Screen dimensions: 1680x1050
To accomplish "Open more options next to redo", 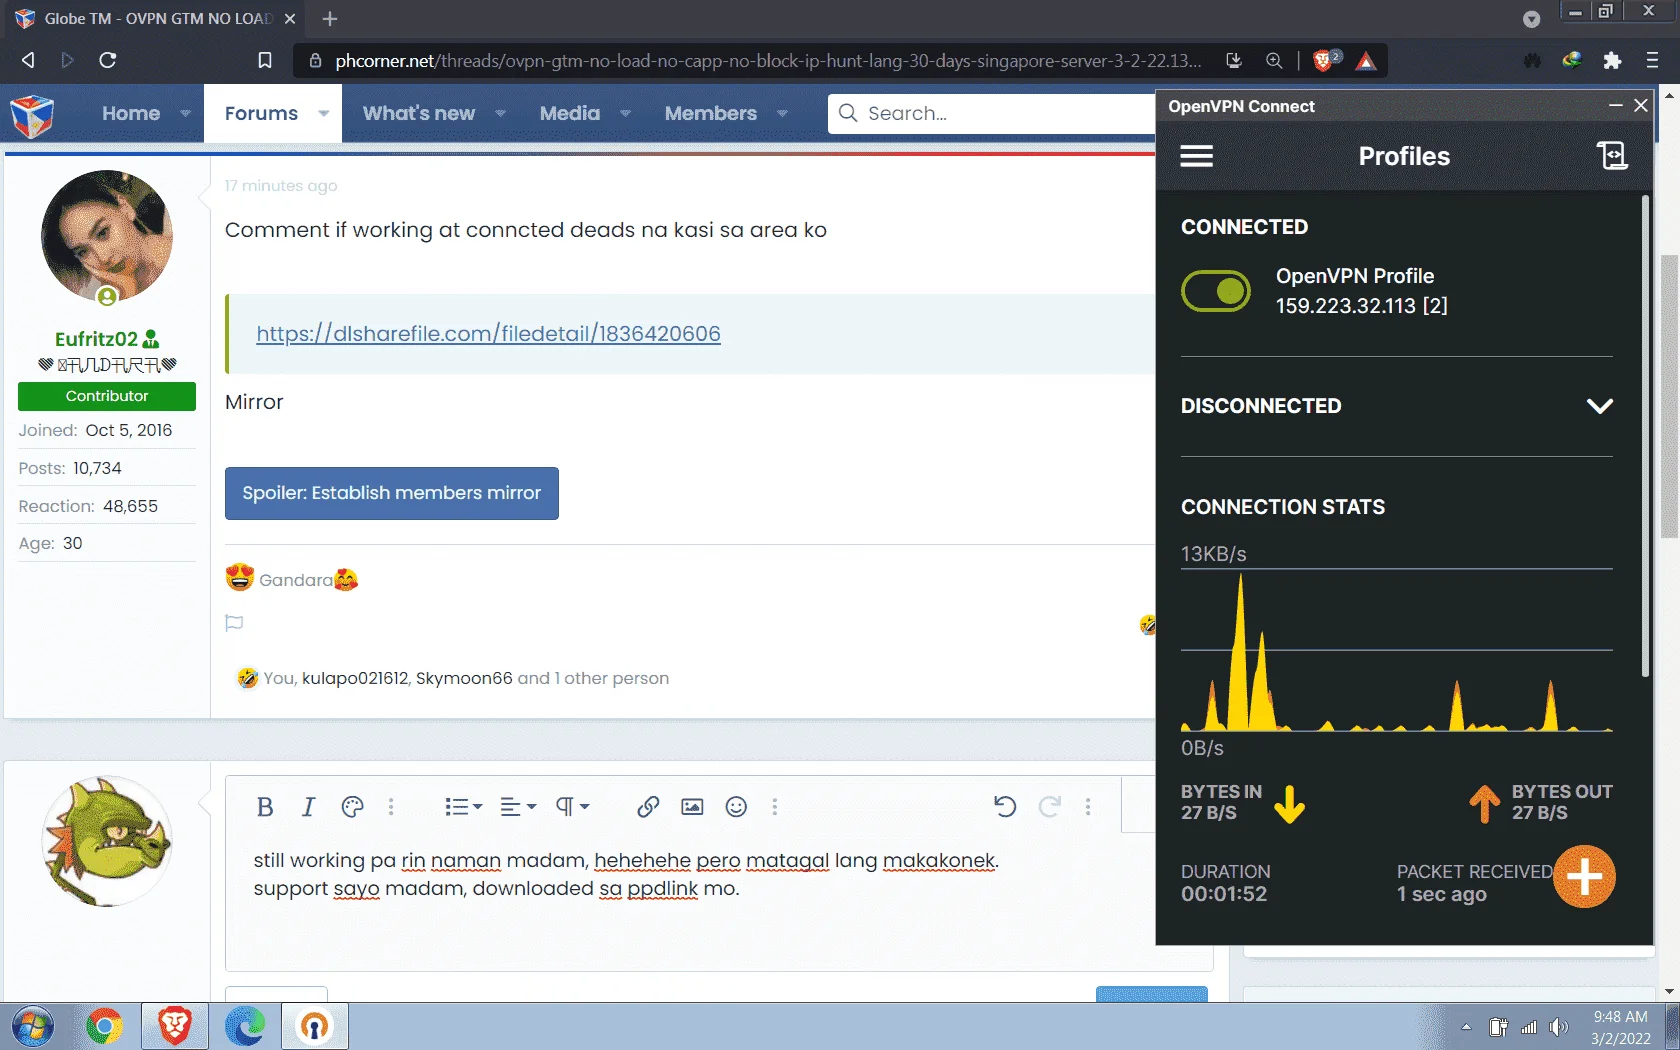I will [1088, 807].
